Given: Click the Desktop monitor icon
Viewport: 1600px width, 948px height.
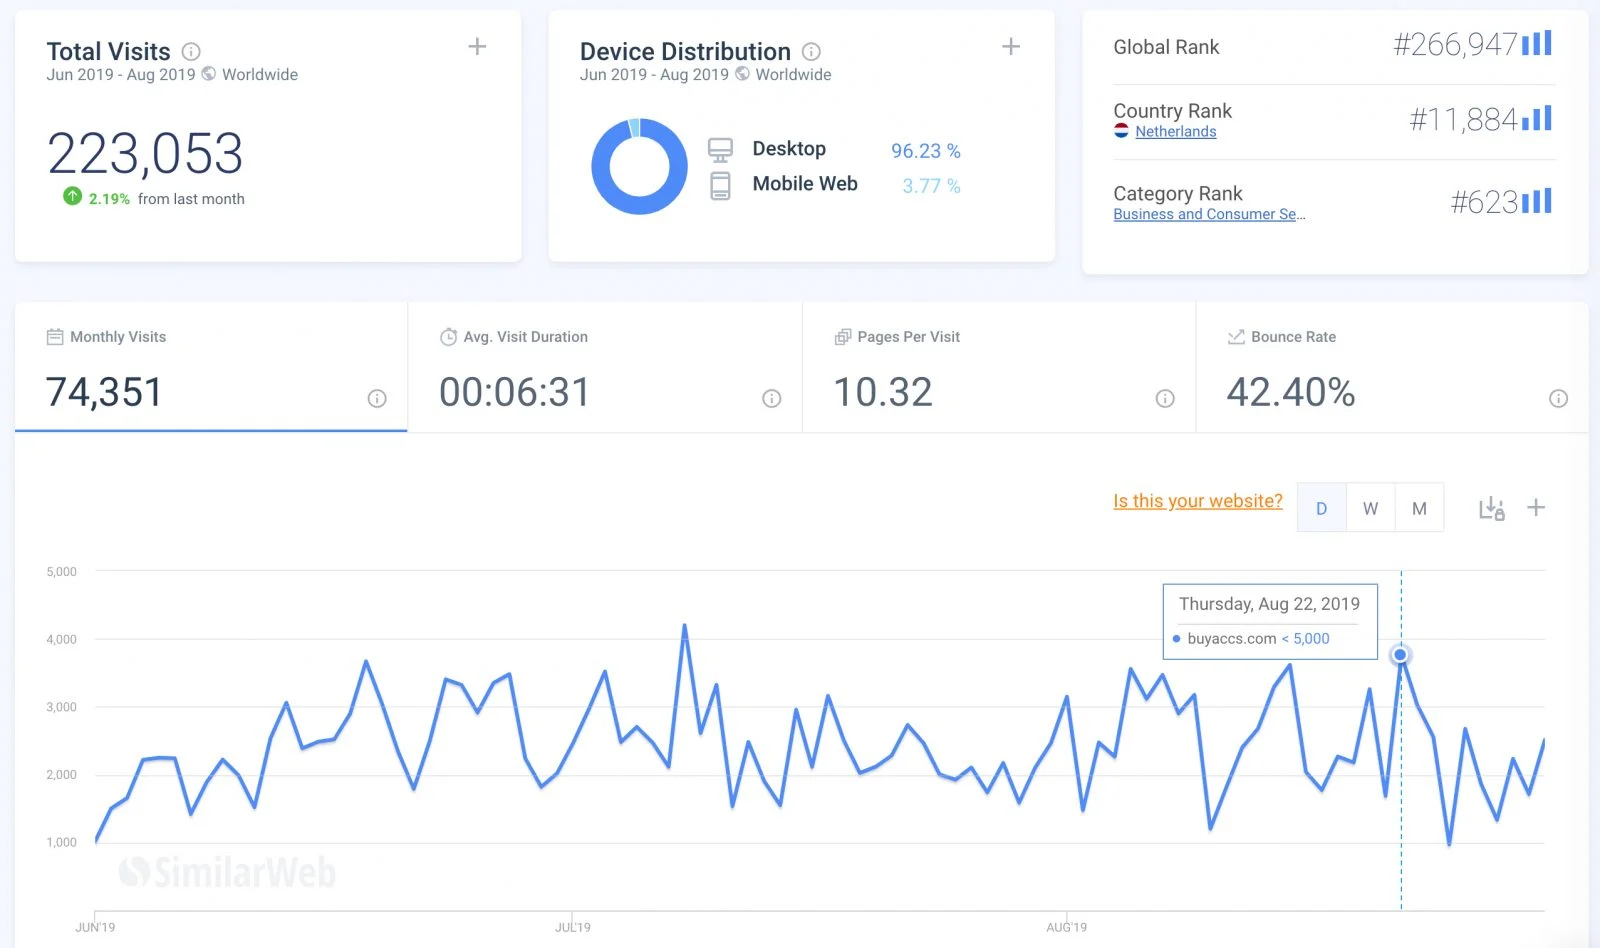Looking at the screenshot, I should click(720, 150).
